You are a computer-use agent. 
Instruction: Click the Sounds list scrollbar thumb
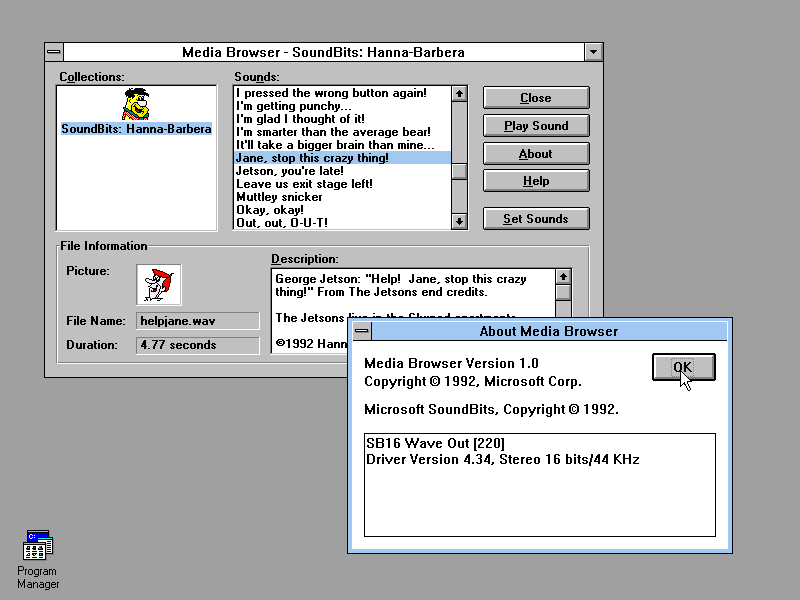click(x=459, y=171)
